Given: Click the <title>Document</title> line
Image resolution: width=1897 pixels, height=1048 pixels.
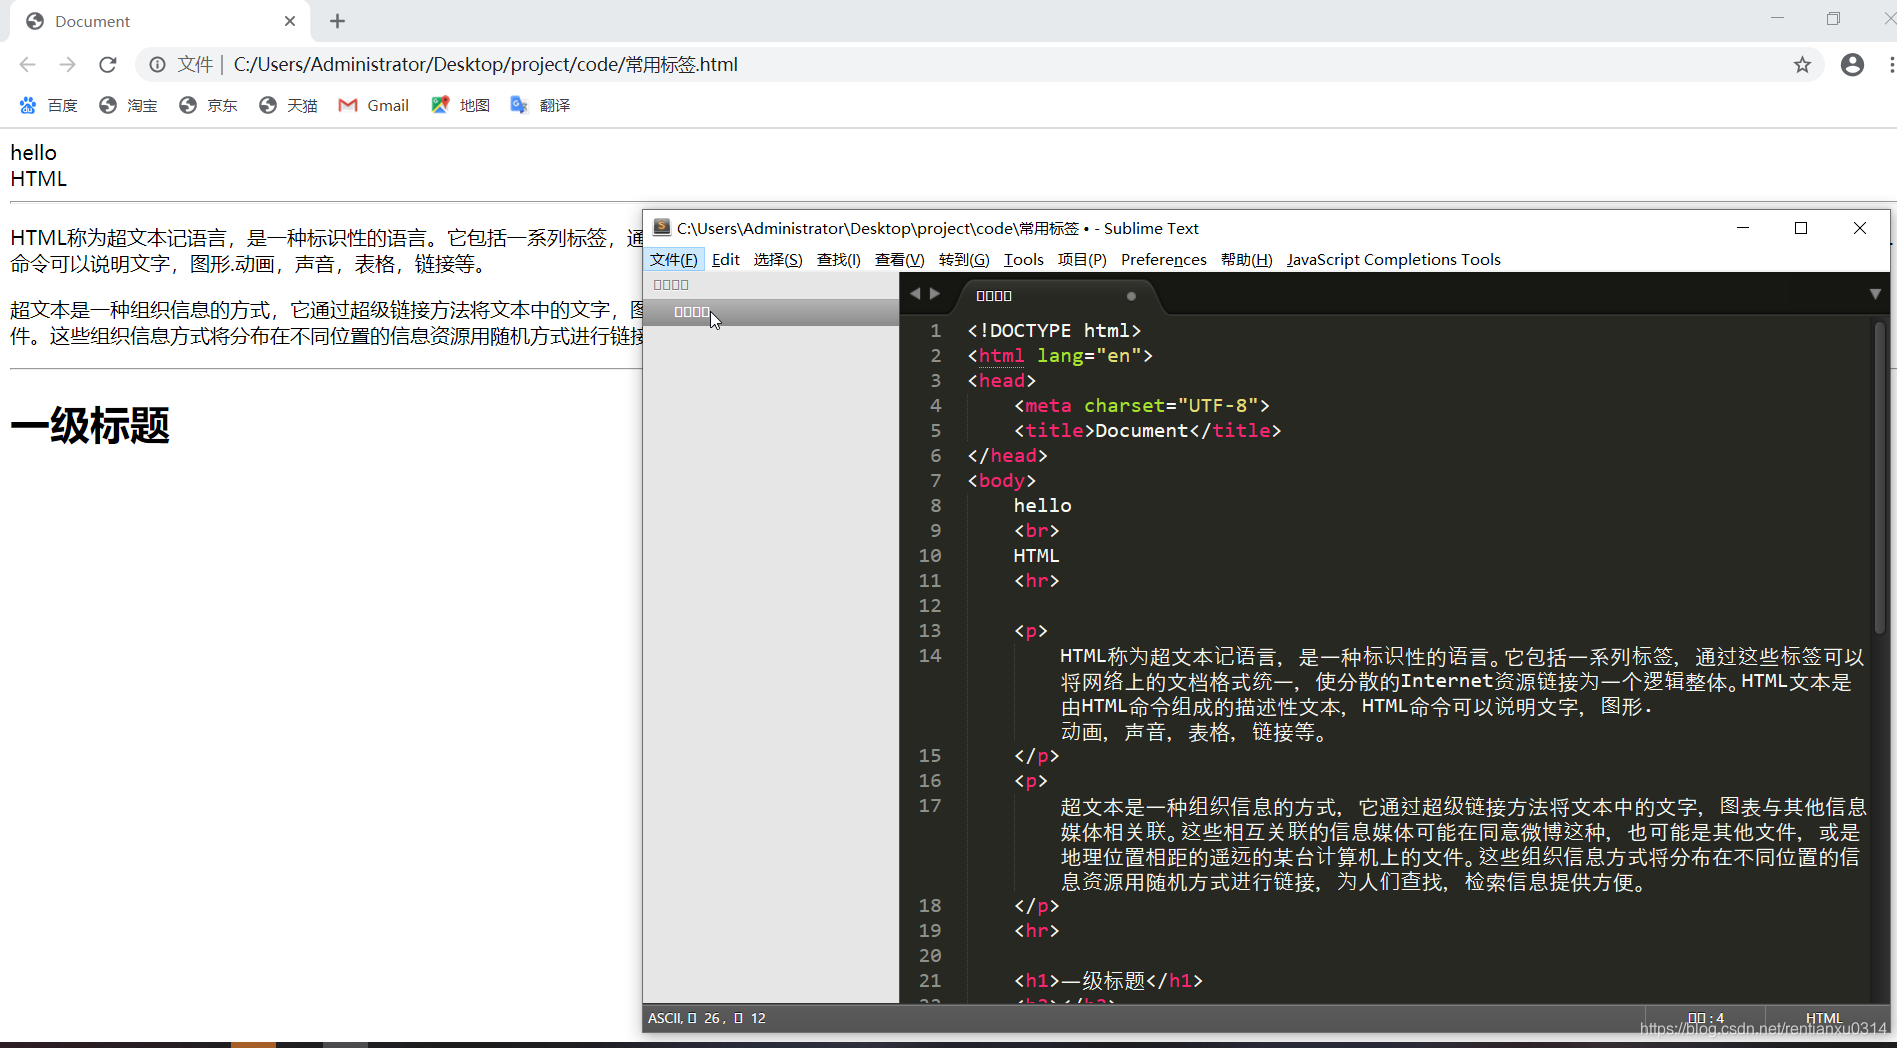Looking at the screenshot, I should [x=1148, y=431].
